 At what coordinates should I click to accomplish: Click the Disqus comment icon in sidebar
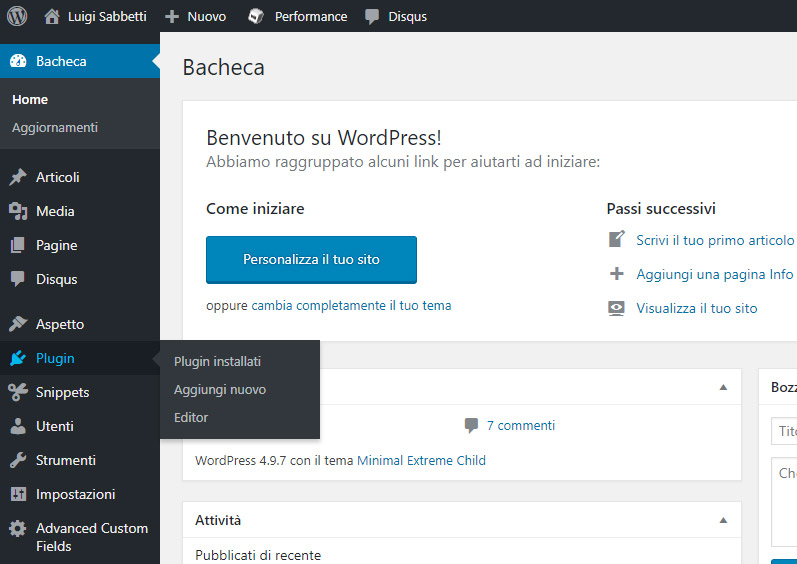click(18, 279)
